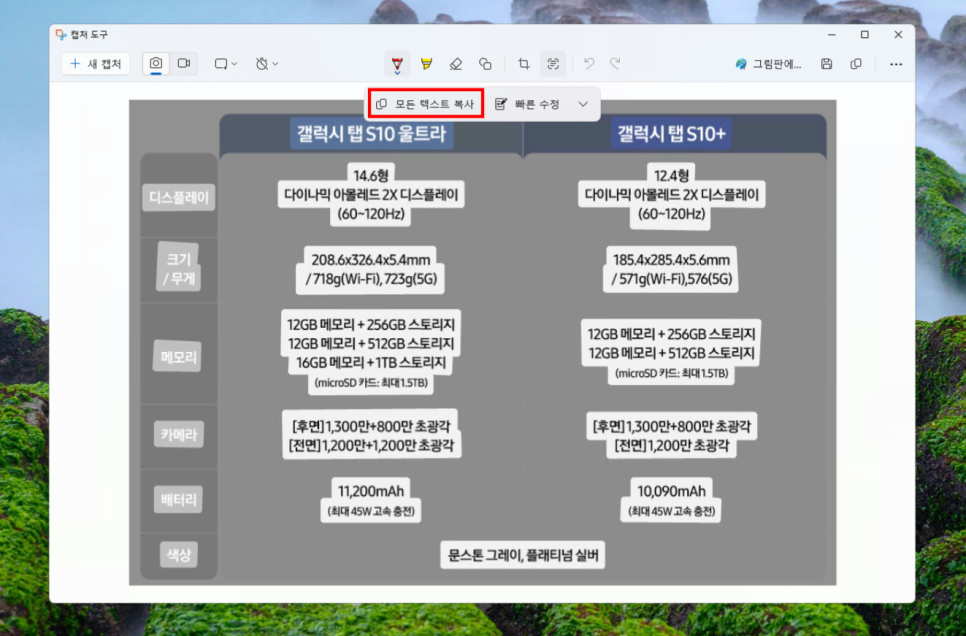Screen dimensions: 966x636
Task: Minimize the 캡처 도구 window
Action: click(x=832, y=35)
